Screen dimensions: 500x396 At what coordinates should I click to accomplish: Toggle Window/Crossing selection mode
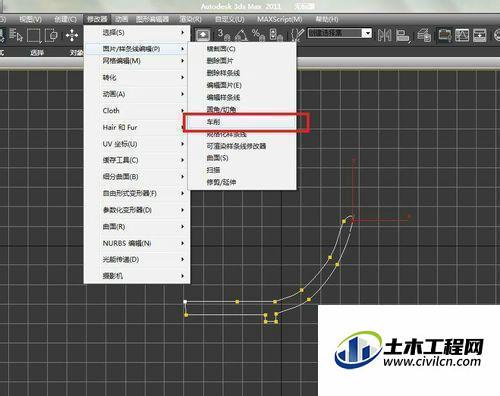click(x=51, y=35)
